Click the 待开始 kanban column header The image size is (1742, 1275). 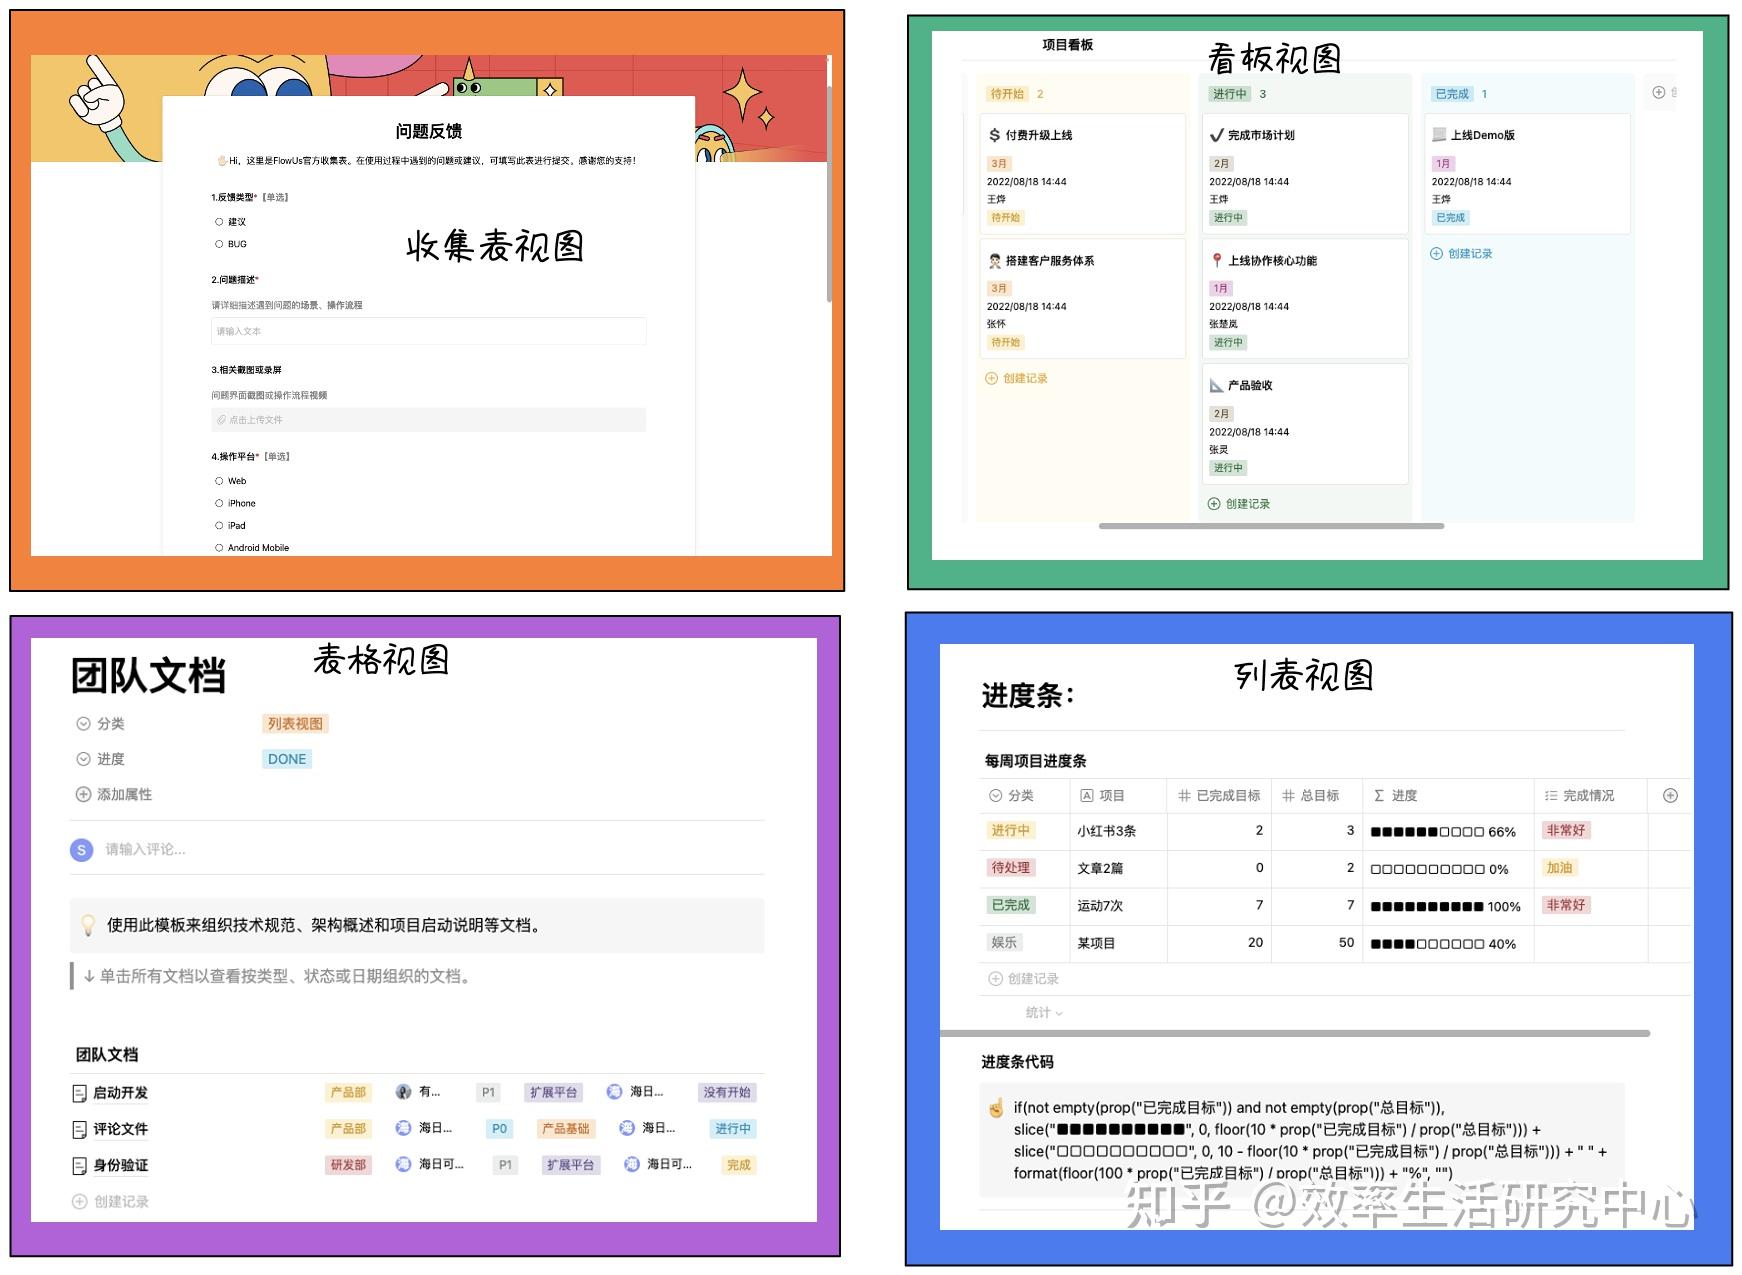pos(1007,94)
